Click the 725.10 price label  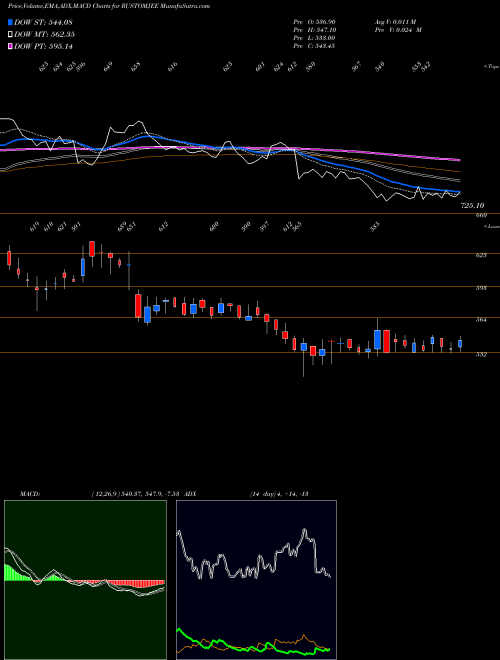pos(473,205)
